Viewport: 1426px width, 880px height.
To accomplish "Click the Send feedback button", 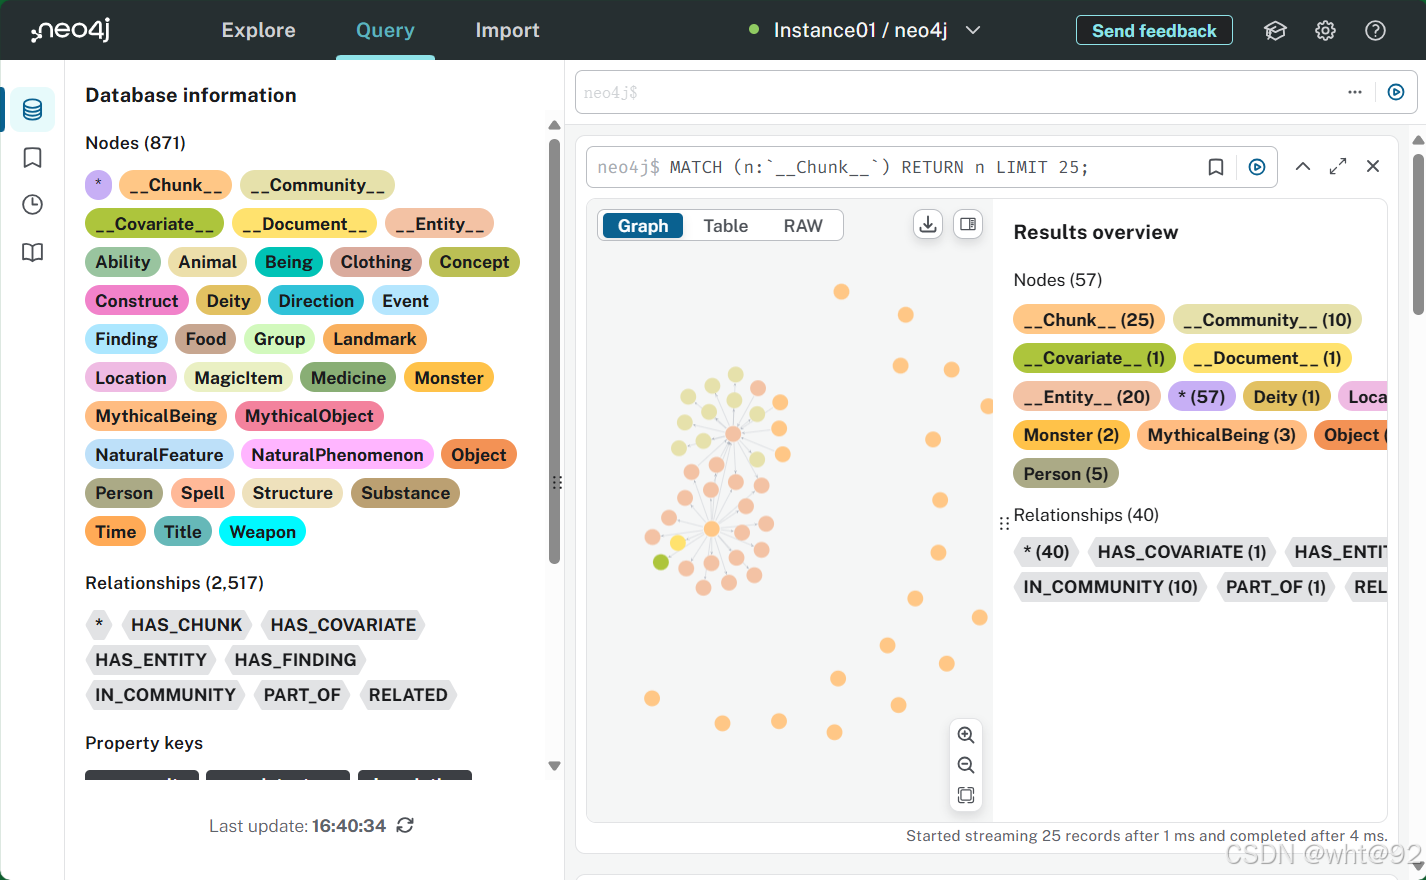I will [x=1154, y=30].
